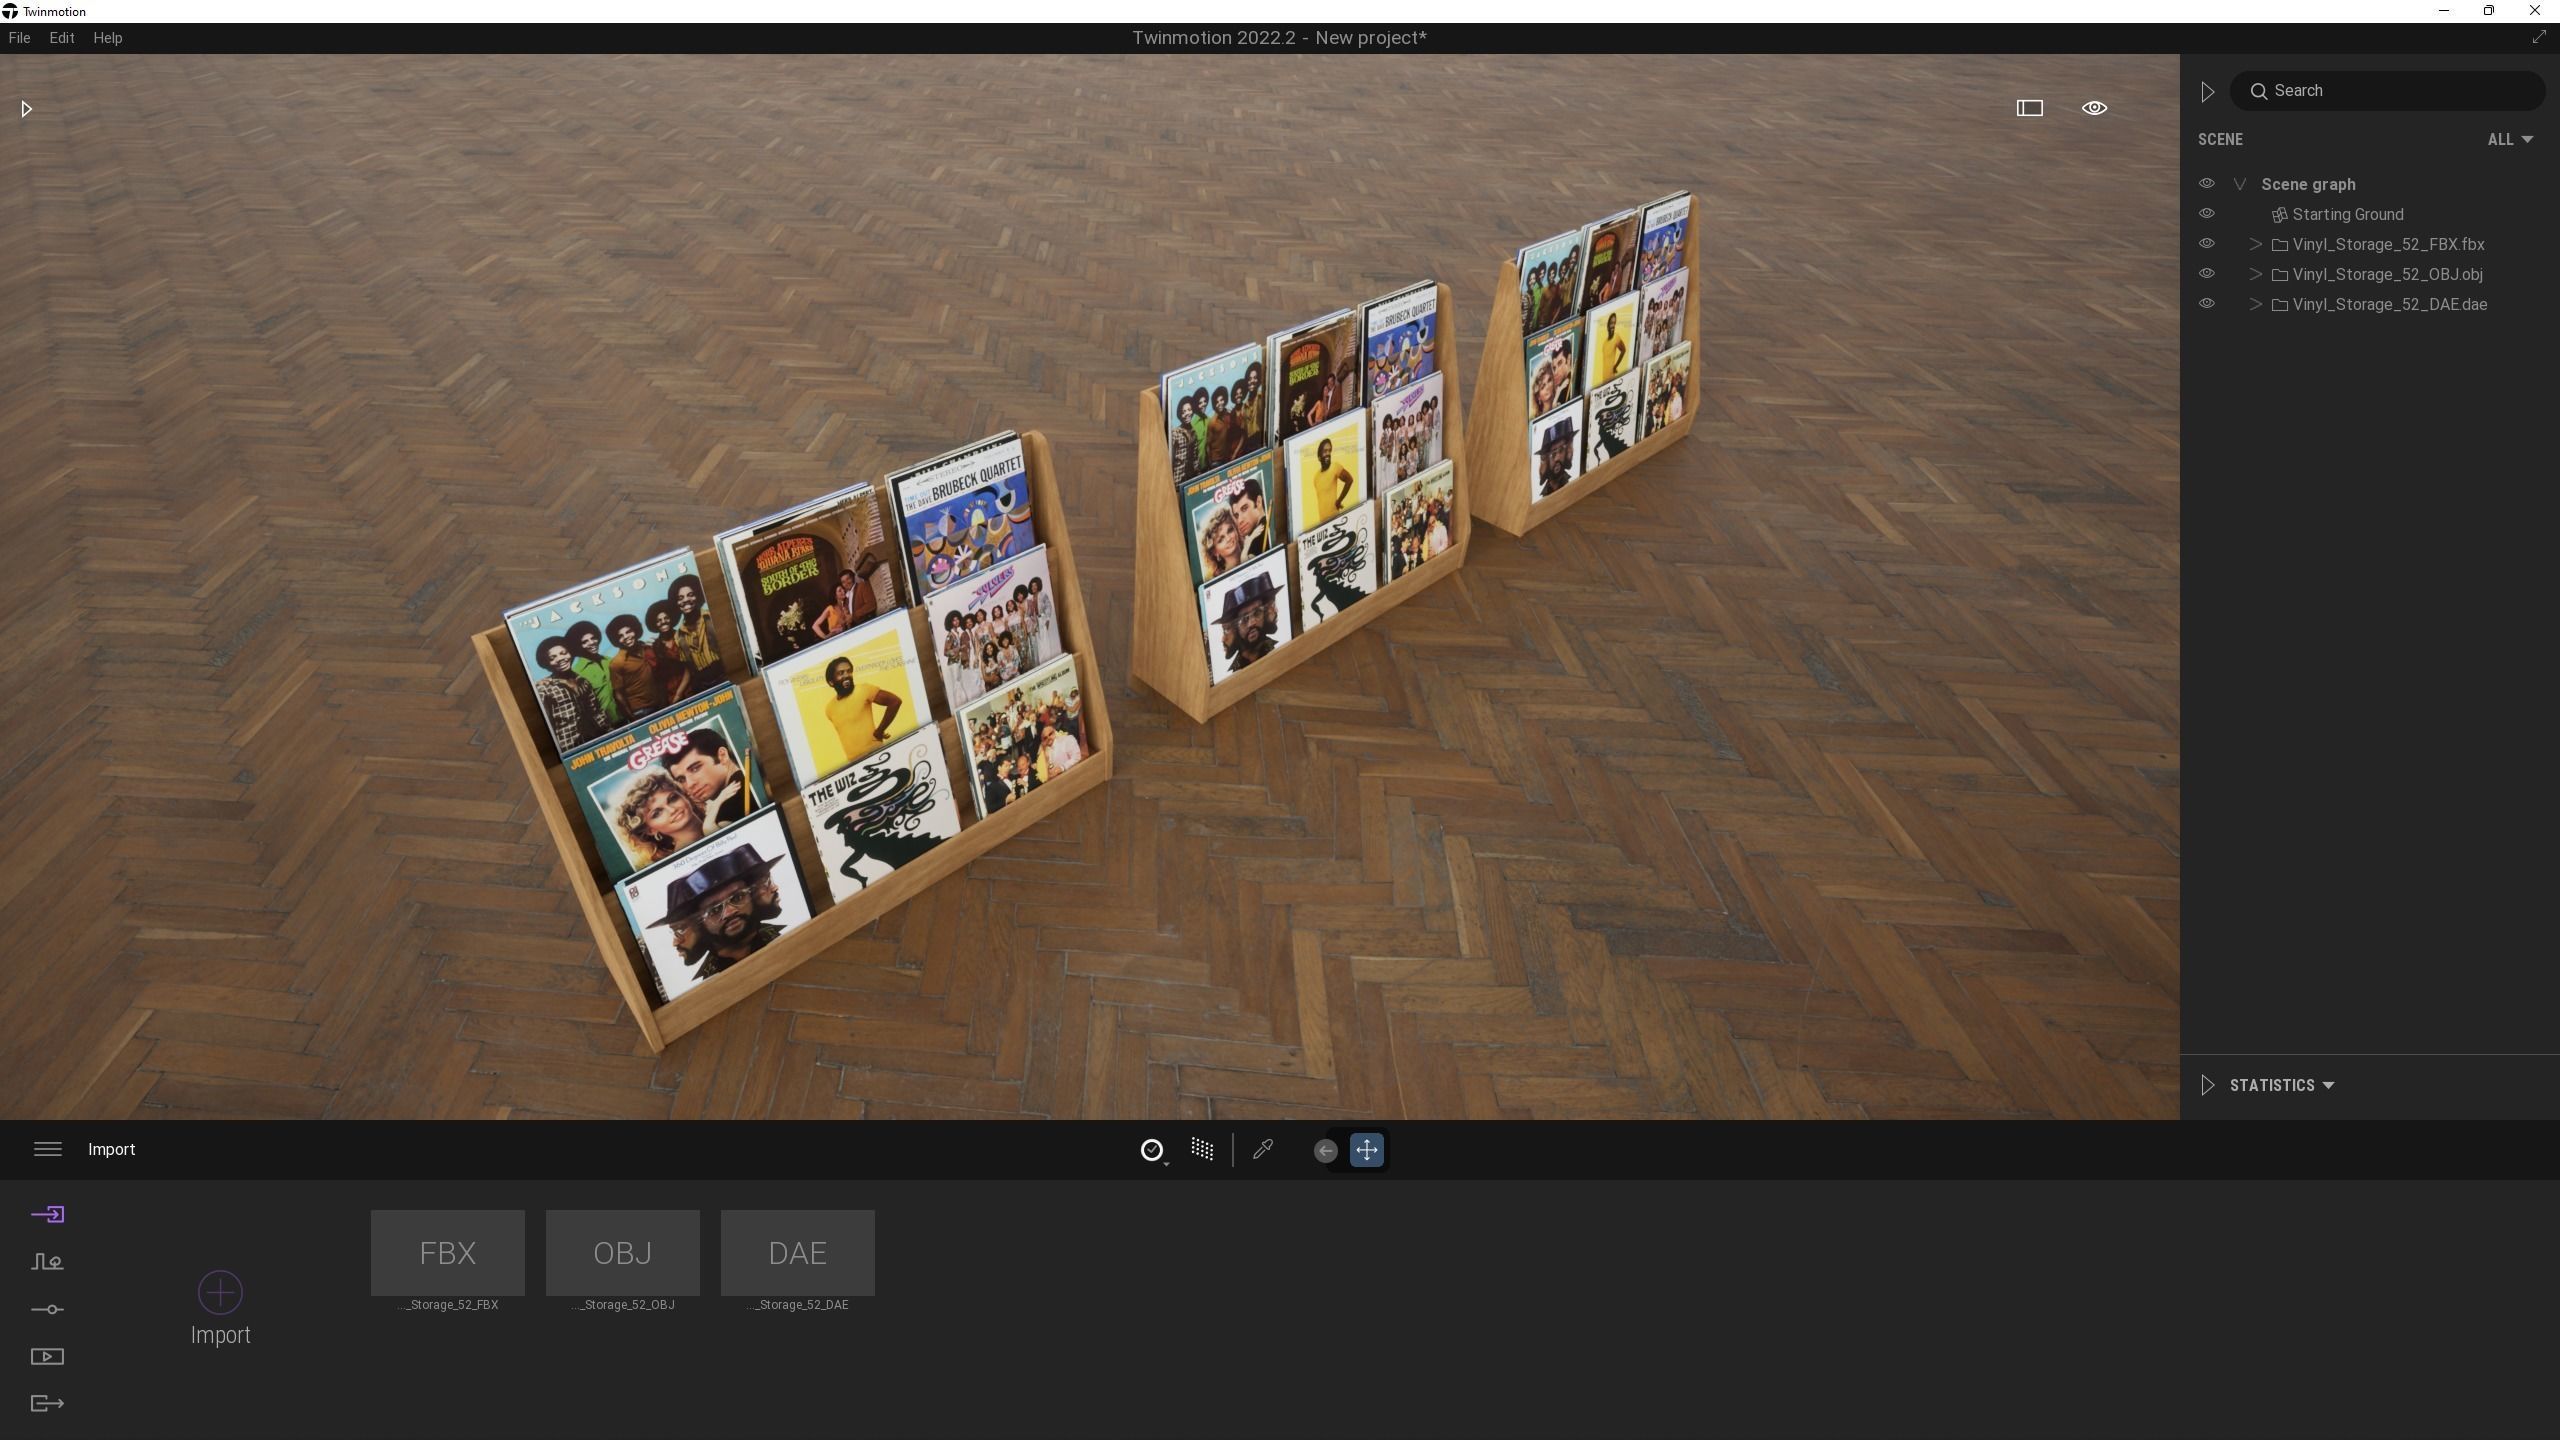The width and height of the screenshot is (2560, 1440).
Task: Open the checkmark circle selection tool
Action: [x=1152, y=1150]
